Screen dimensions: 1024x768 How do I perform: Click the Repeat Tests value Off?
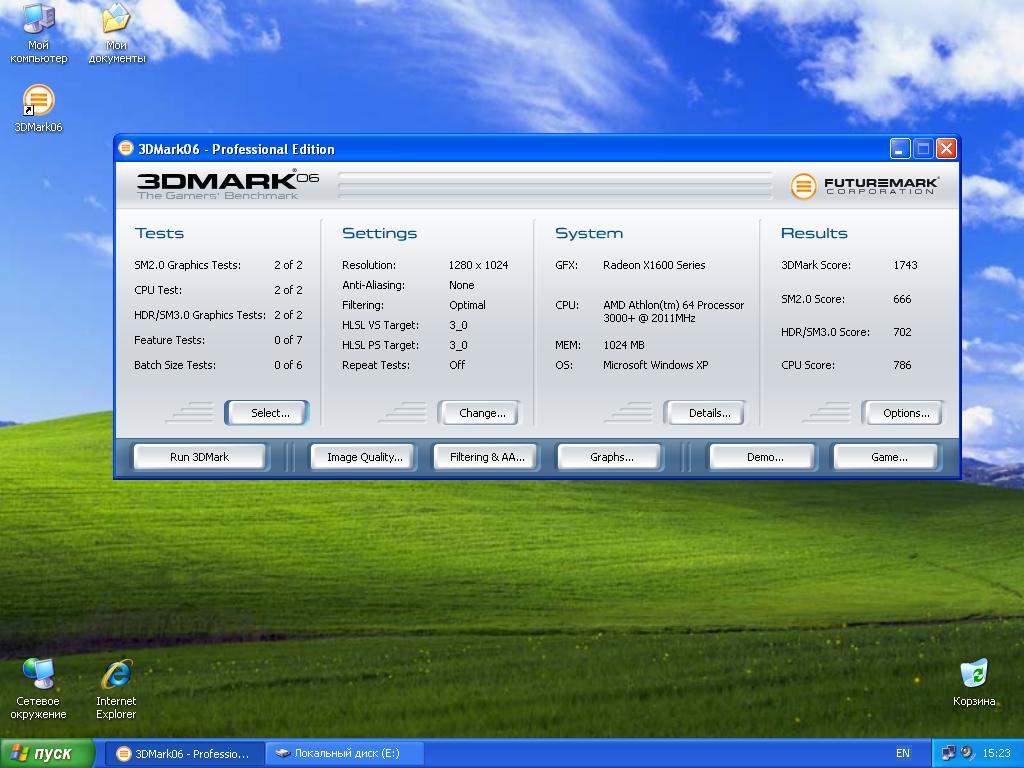pyautogui.click(x=457, y=365)
